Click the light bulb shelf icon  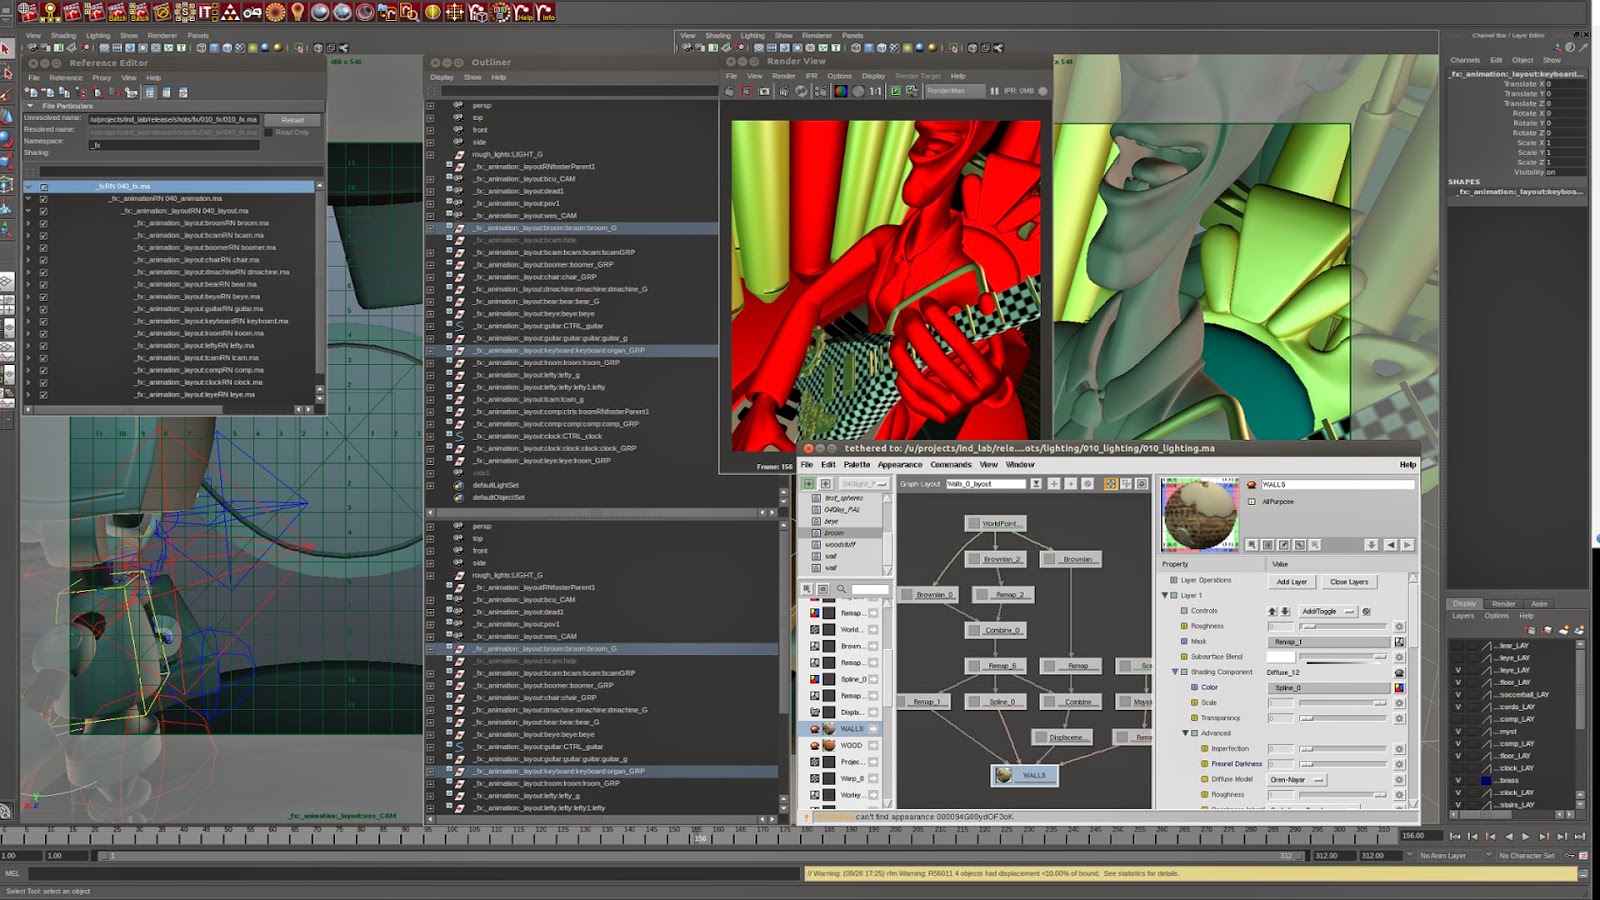pos(297,12)
